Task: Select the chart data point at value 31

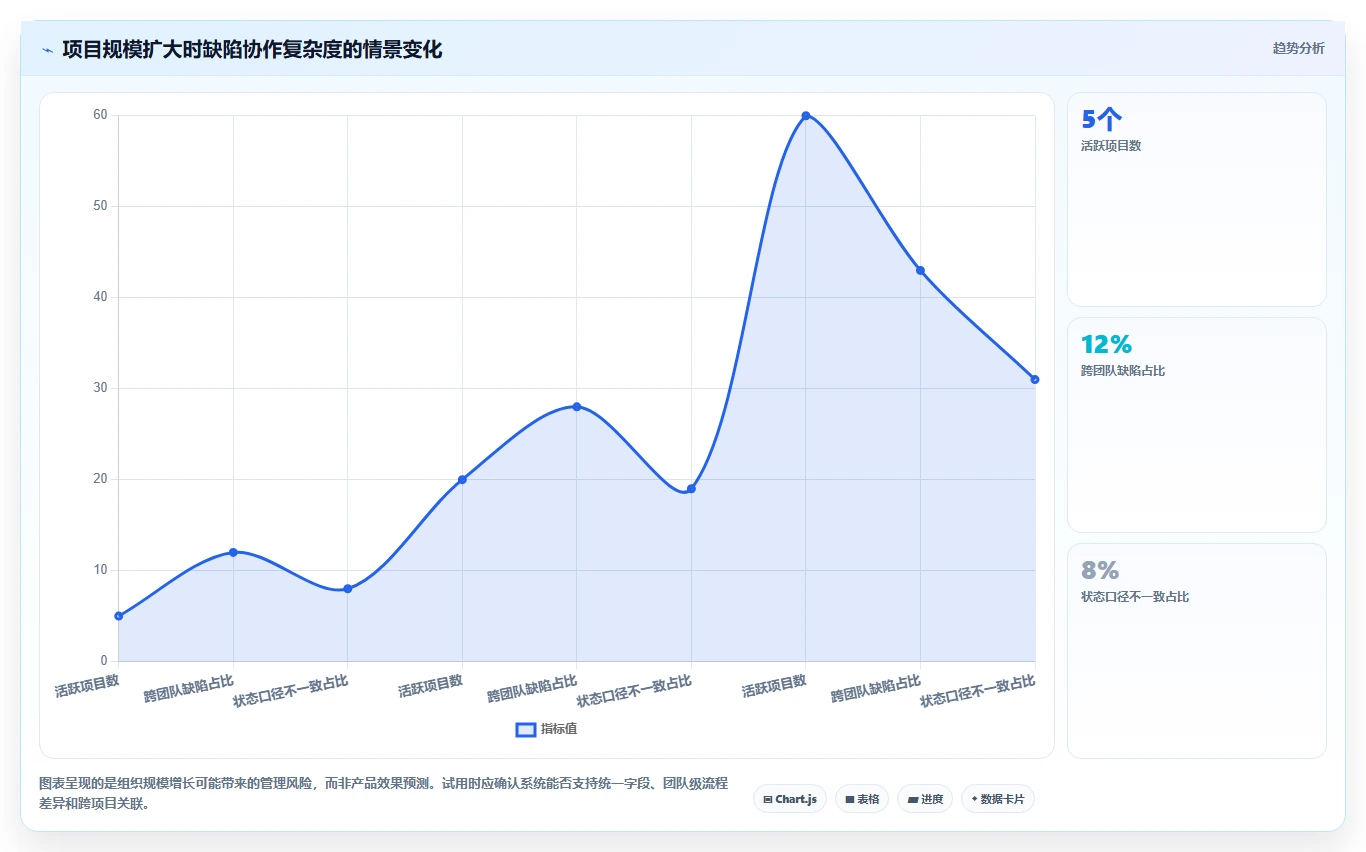Action: [1034, 379]
